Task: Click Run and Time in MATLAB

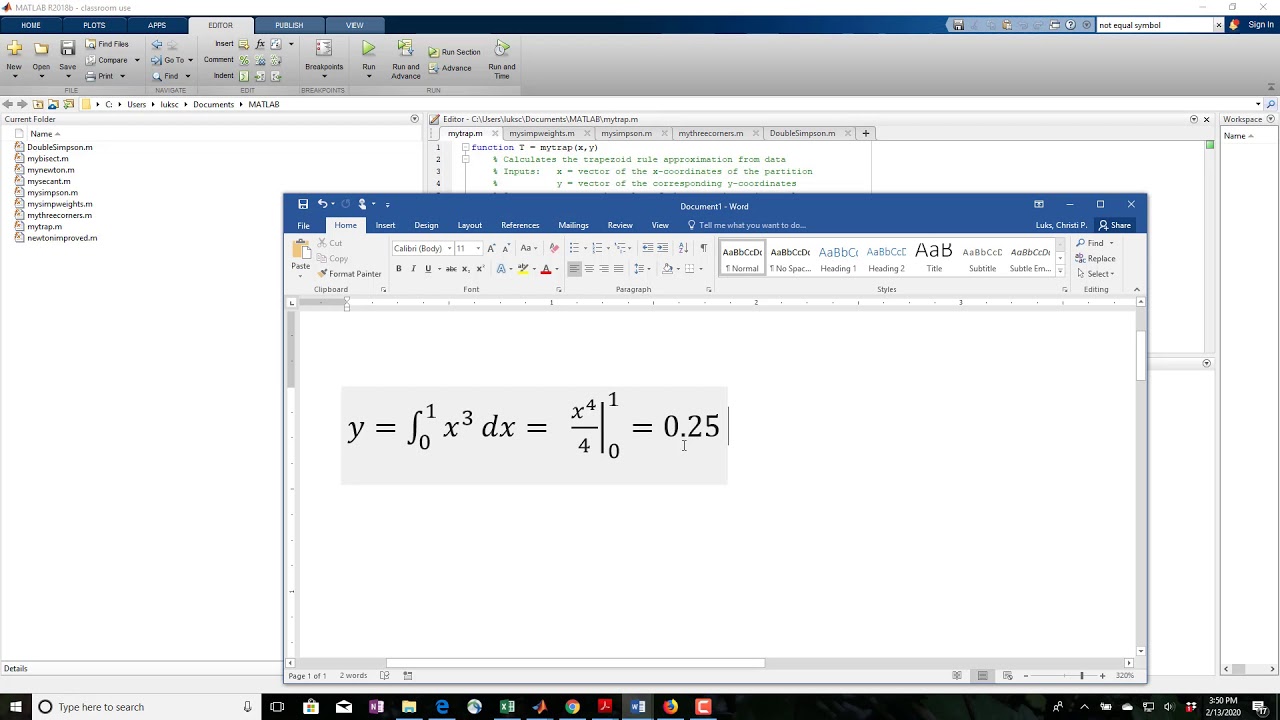Action: pos(502,60)
